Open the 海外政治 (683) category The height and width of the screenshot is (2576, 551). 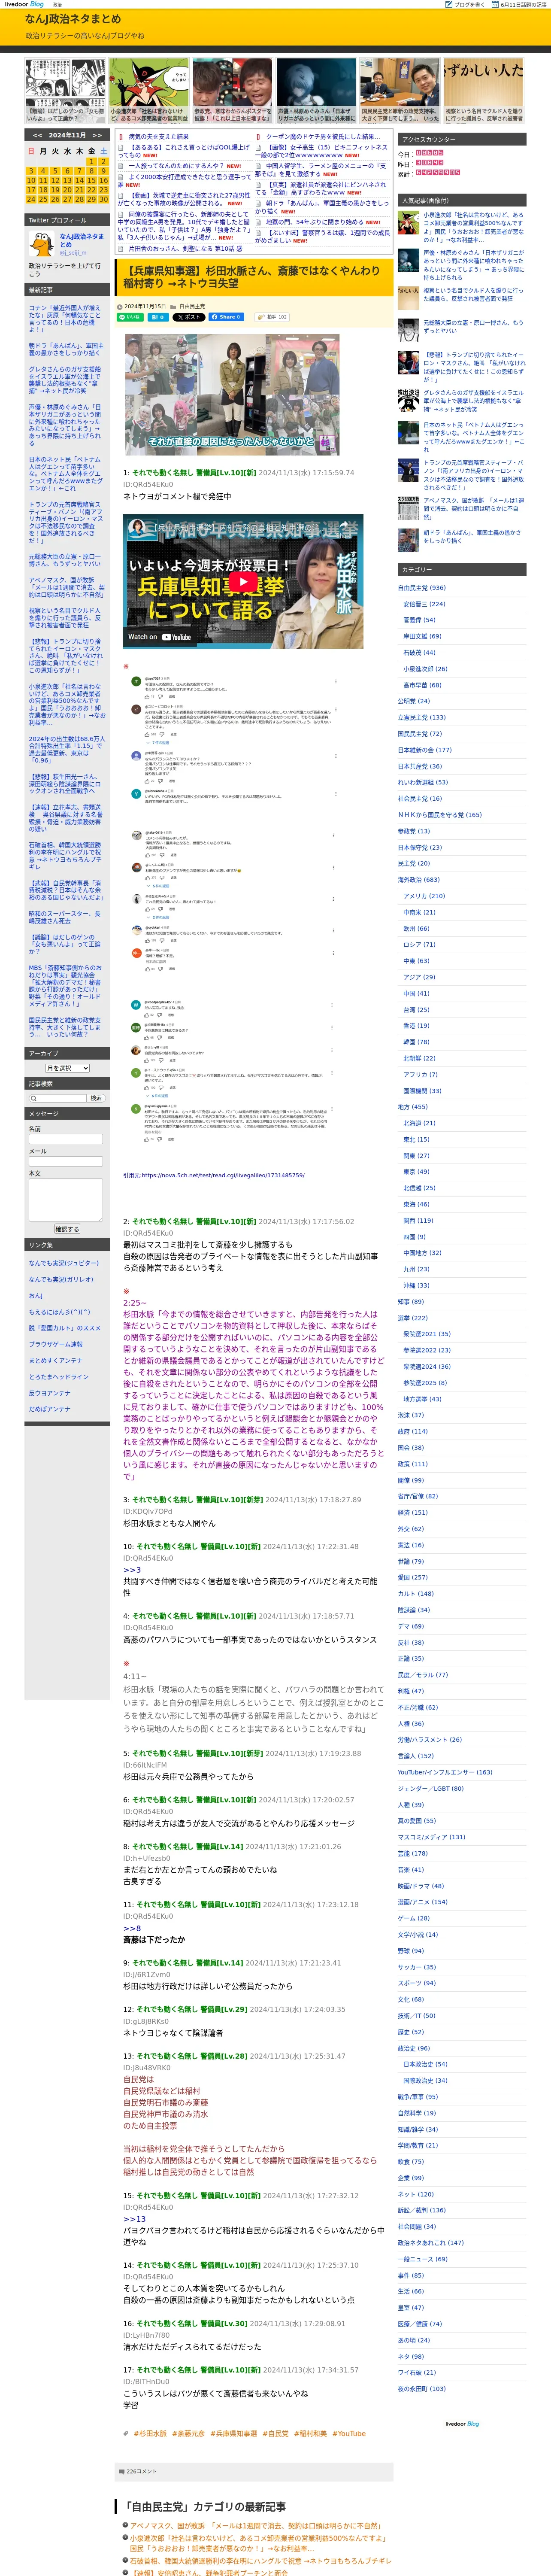pos(419,880)
